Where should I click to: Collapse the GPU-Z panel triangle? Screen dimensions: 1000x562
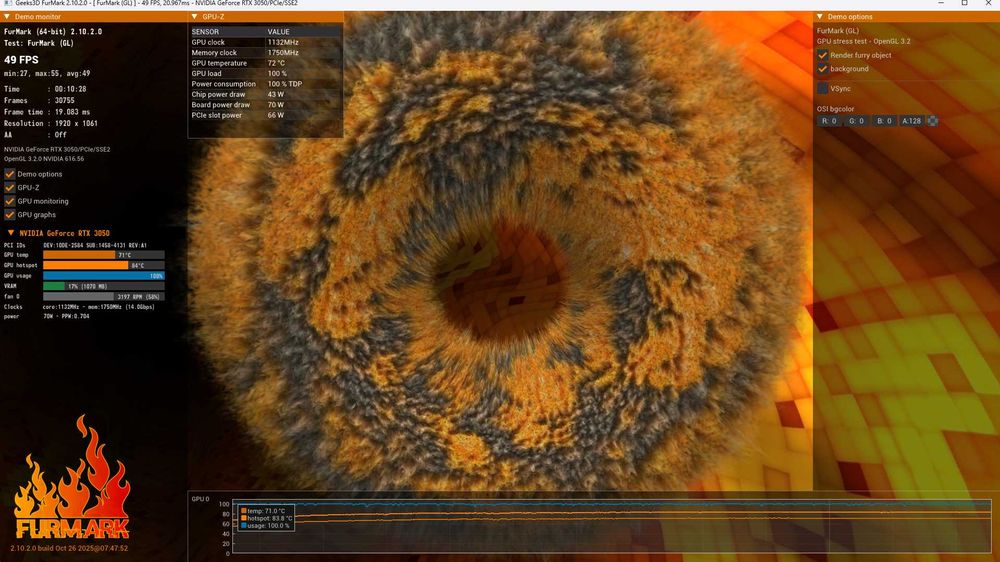(x=195, y=17)
